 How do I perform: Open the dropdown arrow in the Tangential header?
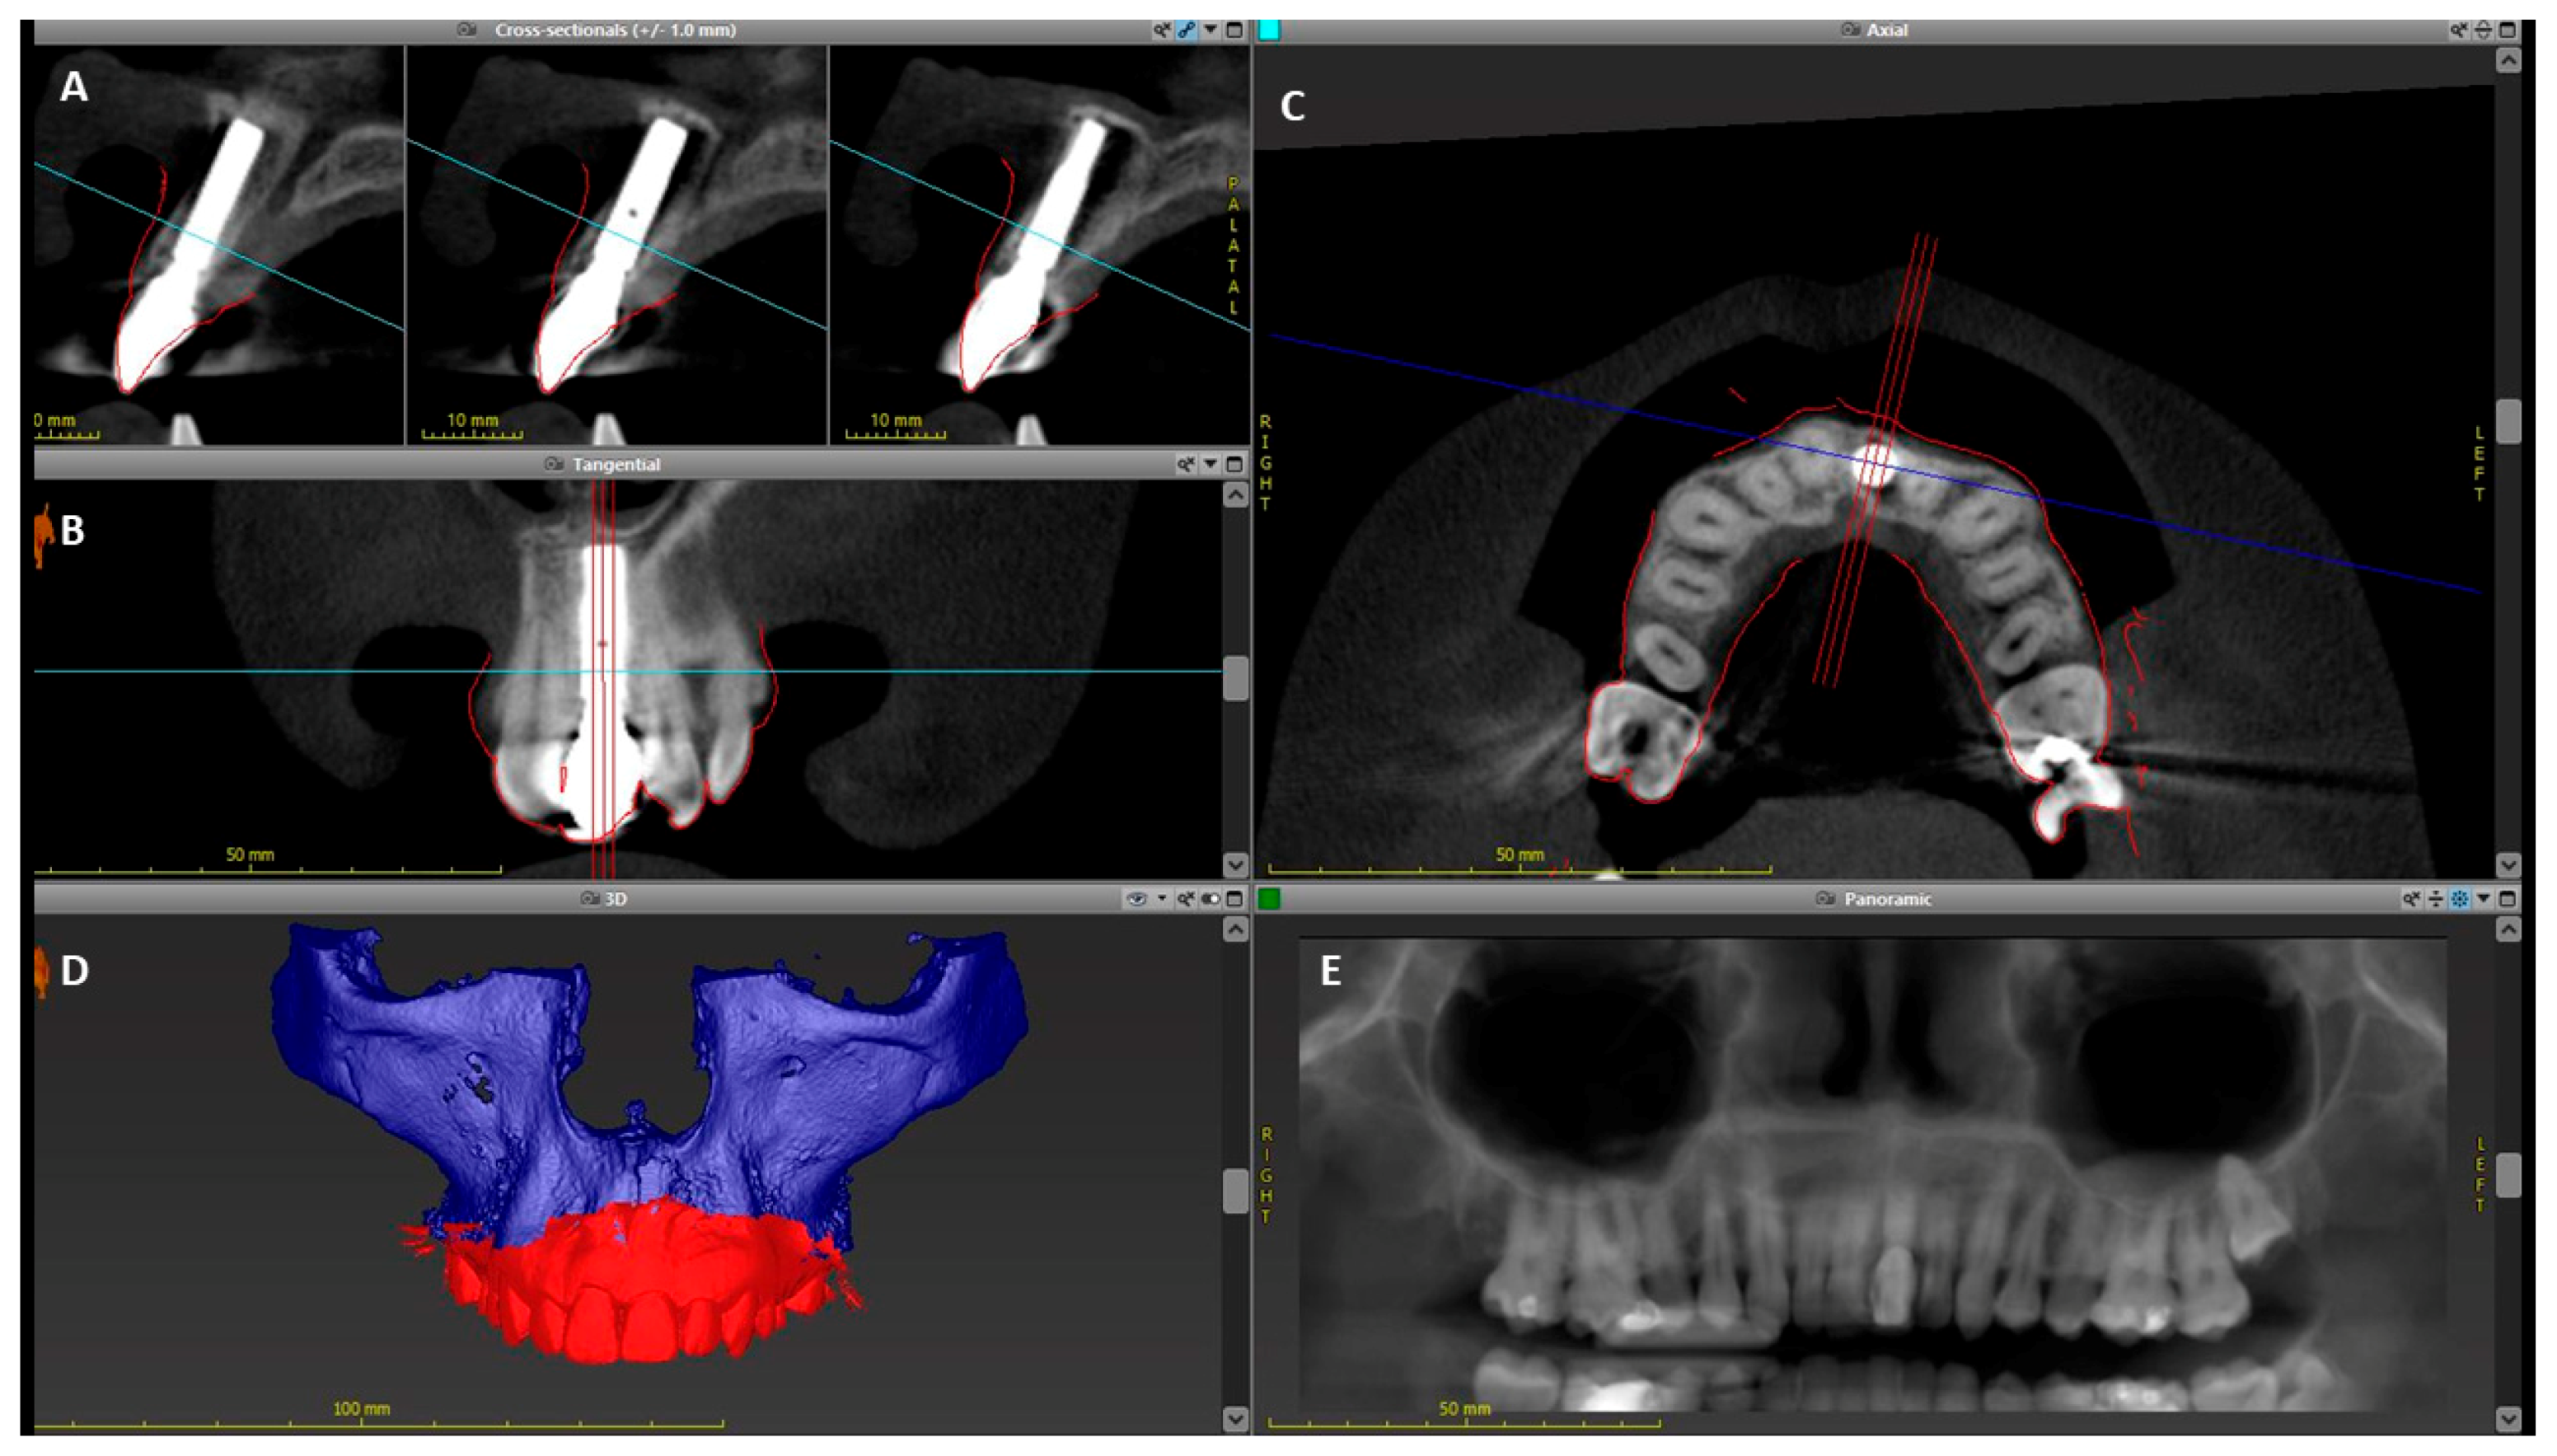tap(1210, 464)
